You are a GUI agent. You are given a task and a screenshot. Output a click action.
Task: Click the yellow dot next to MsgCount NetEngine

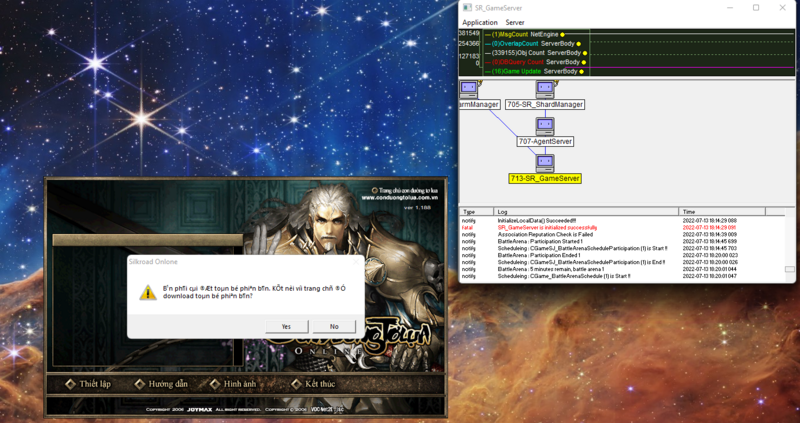[x=562, y=35]
